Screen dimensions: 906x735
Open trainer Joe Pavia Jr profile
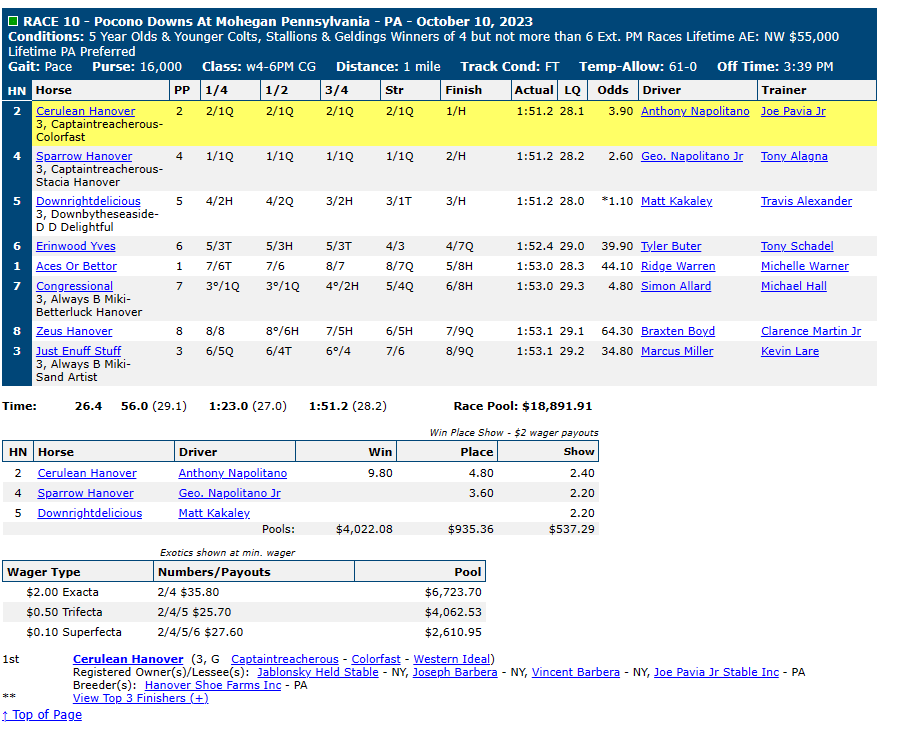793,111
